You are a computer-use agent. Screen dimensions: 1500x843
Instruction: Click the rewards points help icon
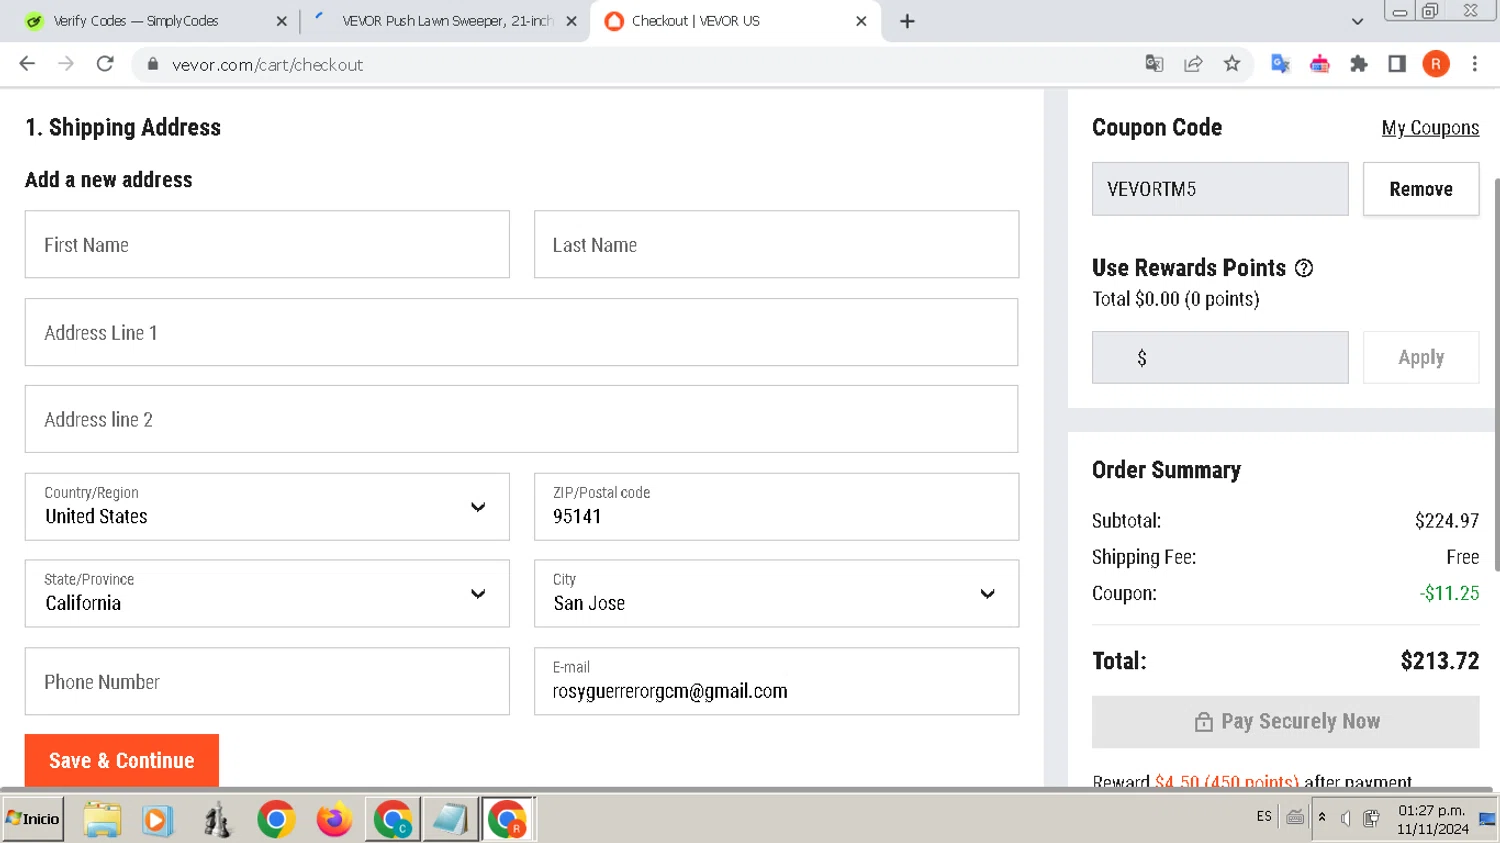point(1304,268)
